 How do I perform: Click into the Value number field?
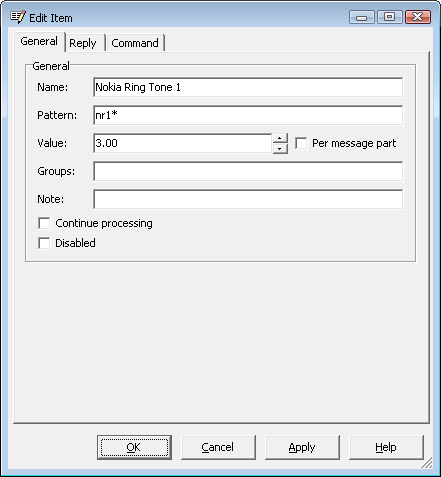tap(183, 143)
